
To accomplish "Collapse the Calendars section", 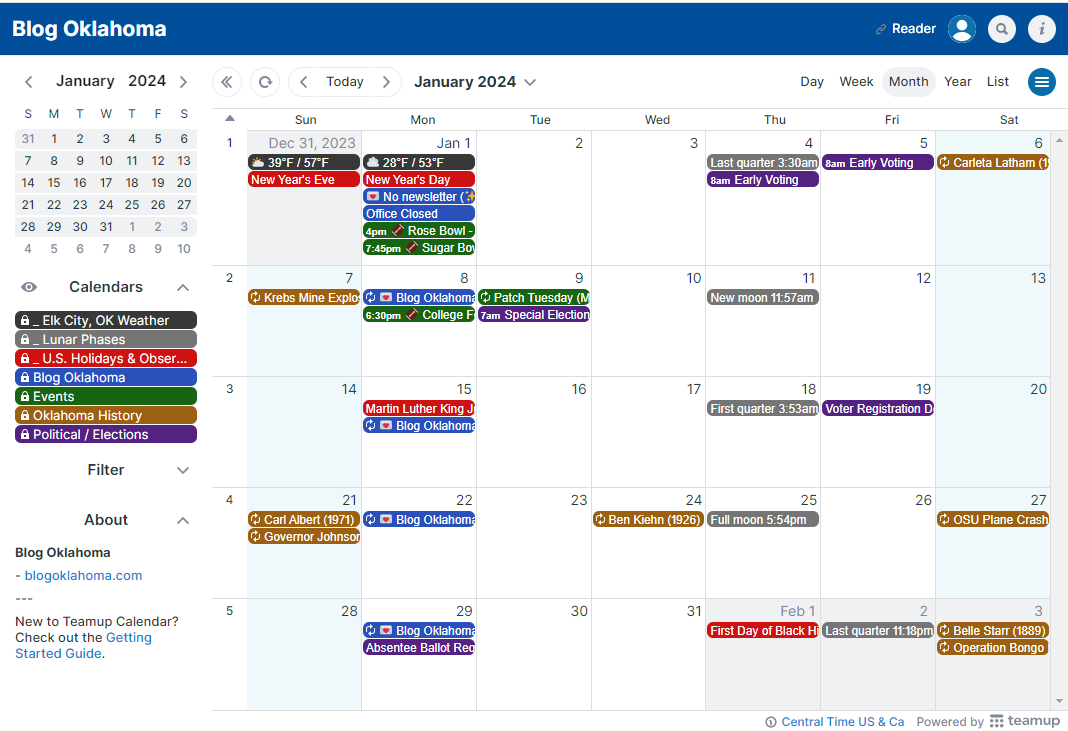I will click(183, 287).
